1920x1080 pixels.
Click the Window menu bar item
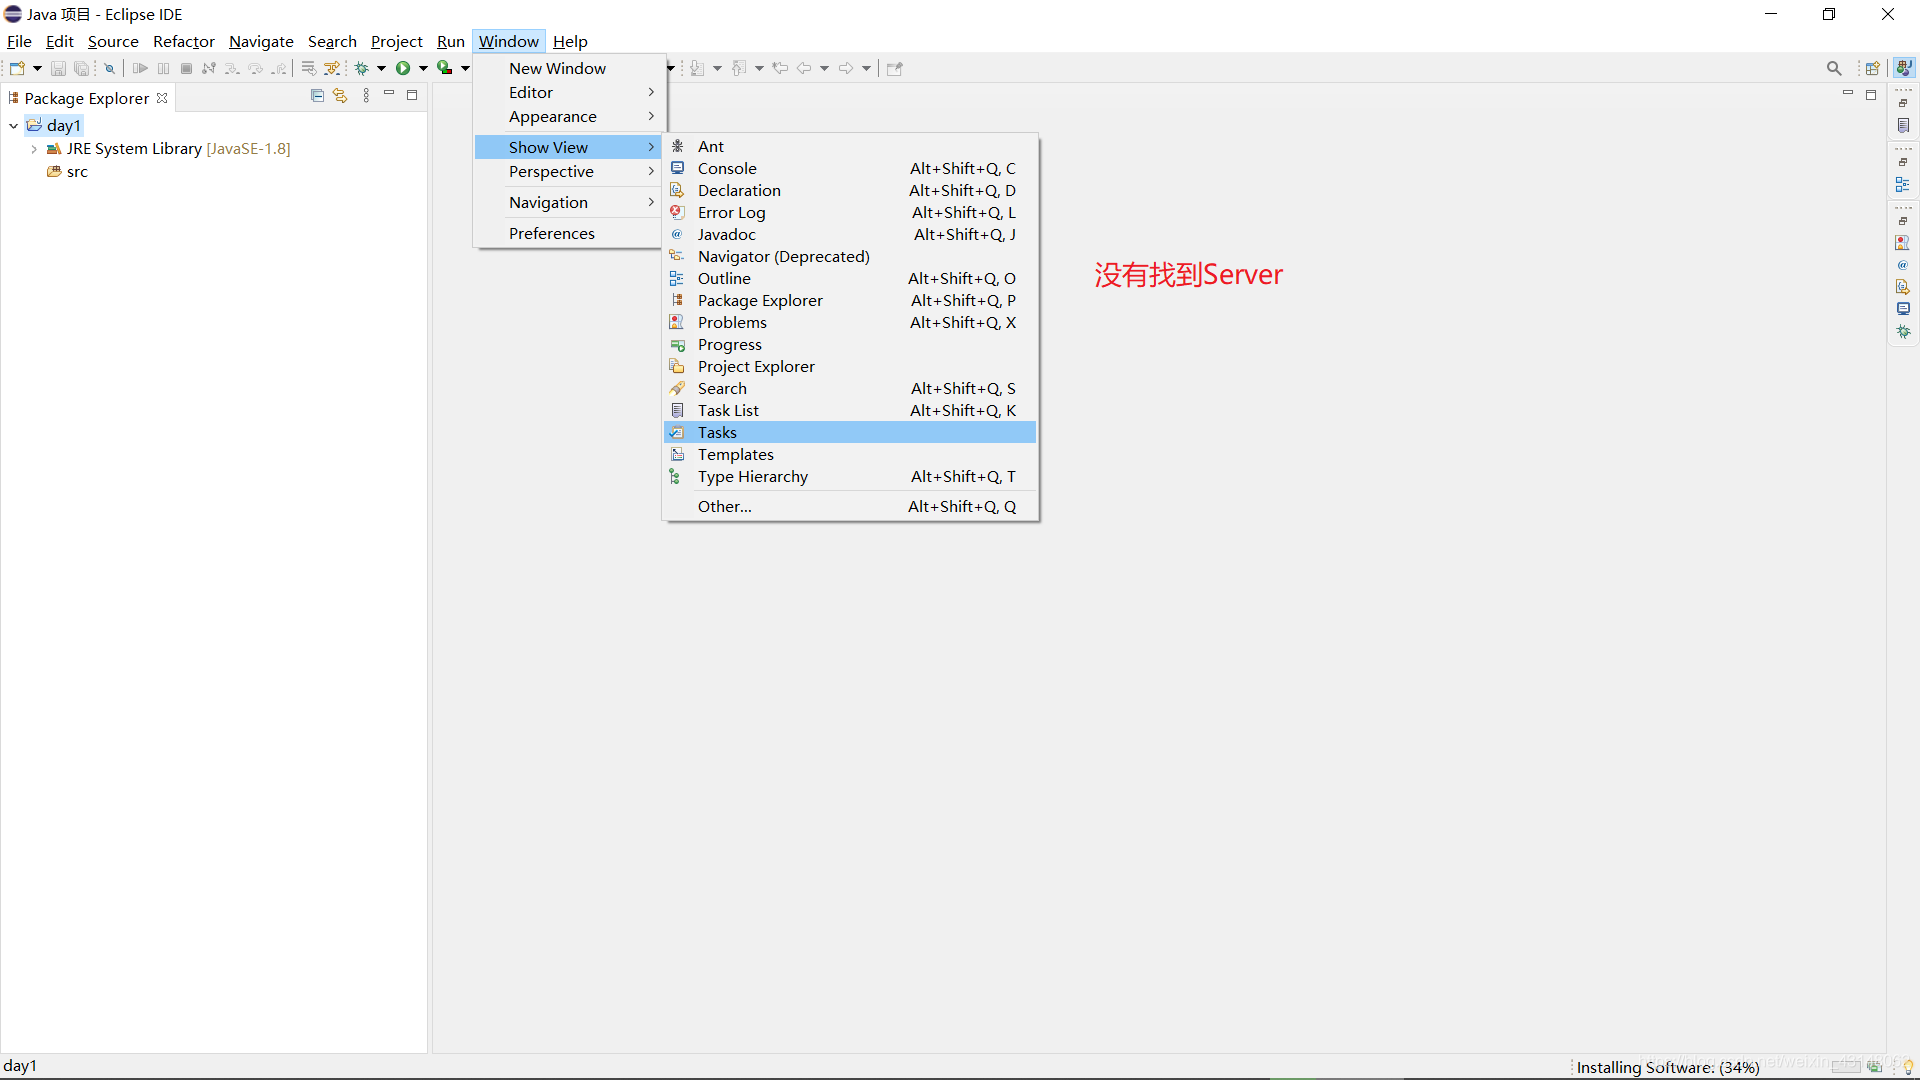point(508,41)
